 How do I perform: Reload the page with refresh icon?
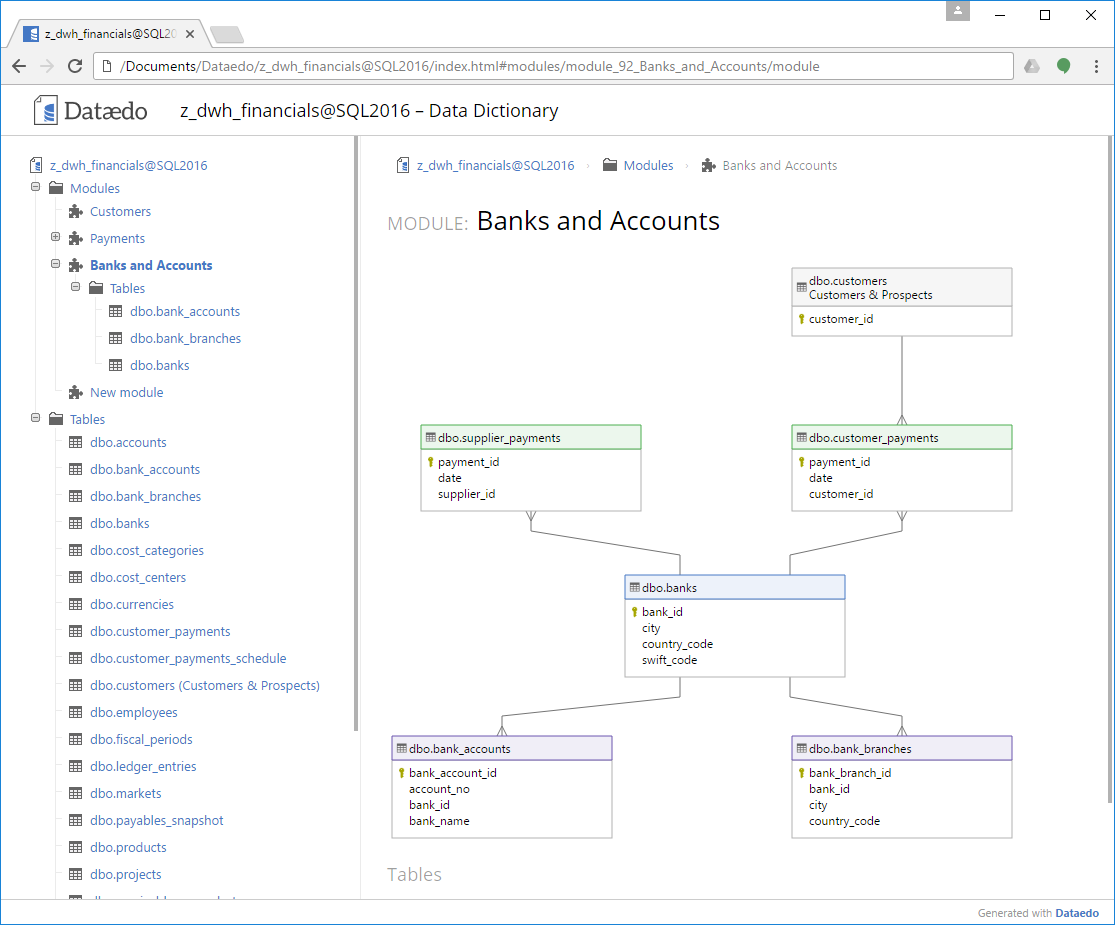coord(75,66)
